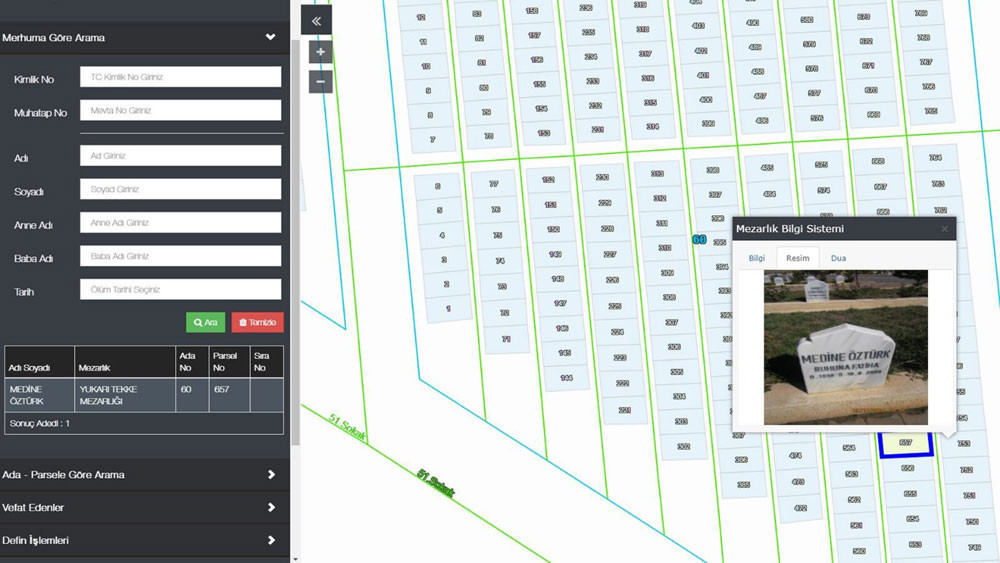Expand the Defin İşlemleri section
Image resolution: width=1000 pixels, height=563 pixels.
(x=270, y=540)
